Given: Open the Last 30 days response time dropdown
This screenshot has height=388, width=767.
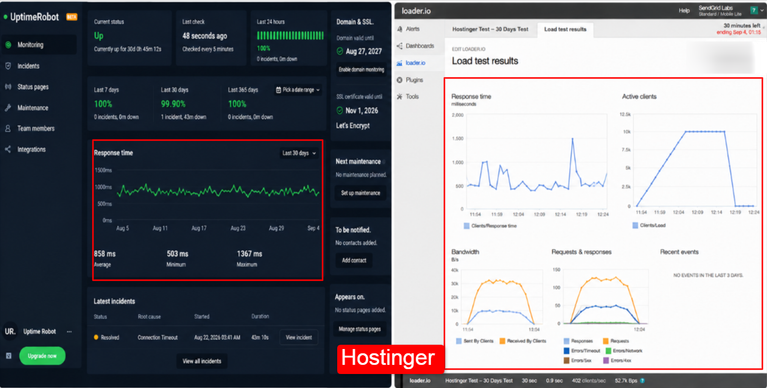Looking at the screenshot, I should click(x=299, y=153).
